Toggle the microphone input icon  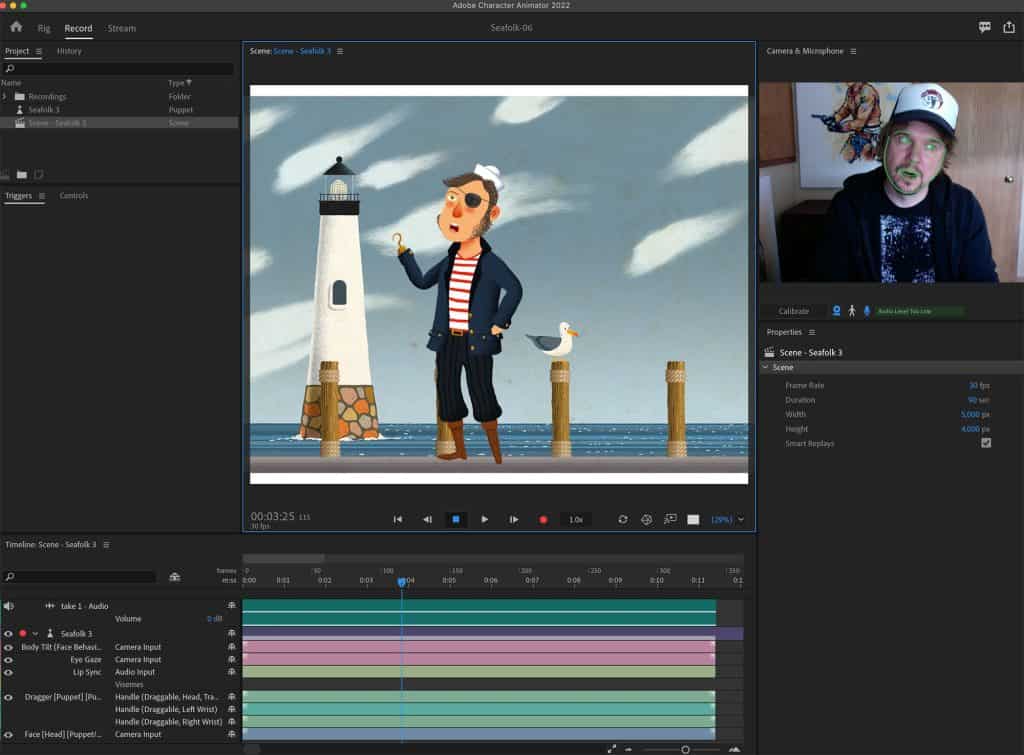click(867, 311)
